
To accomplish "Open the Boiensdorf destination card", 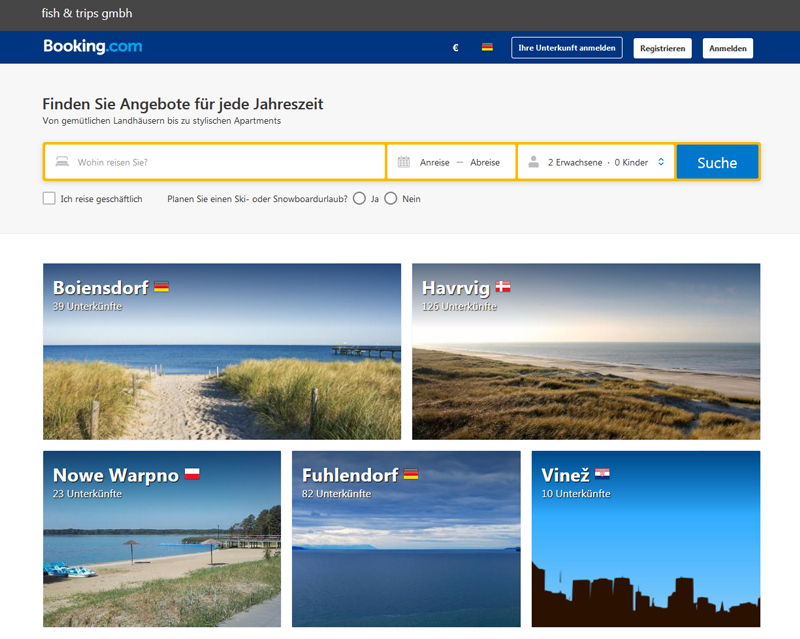I will click(222, 351).
